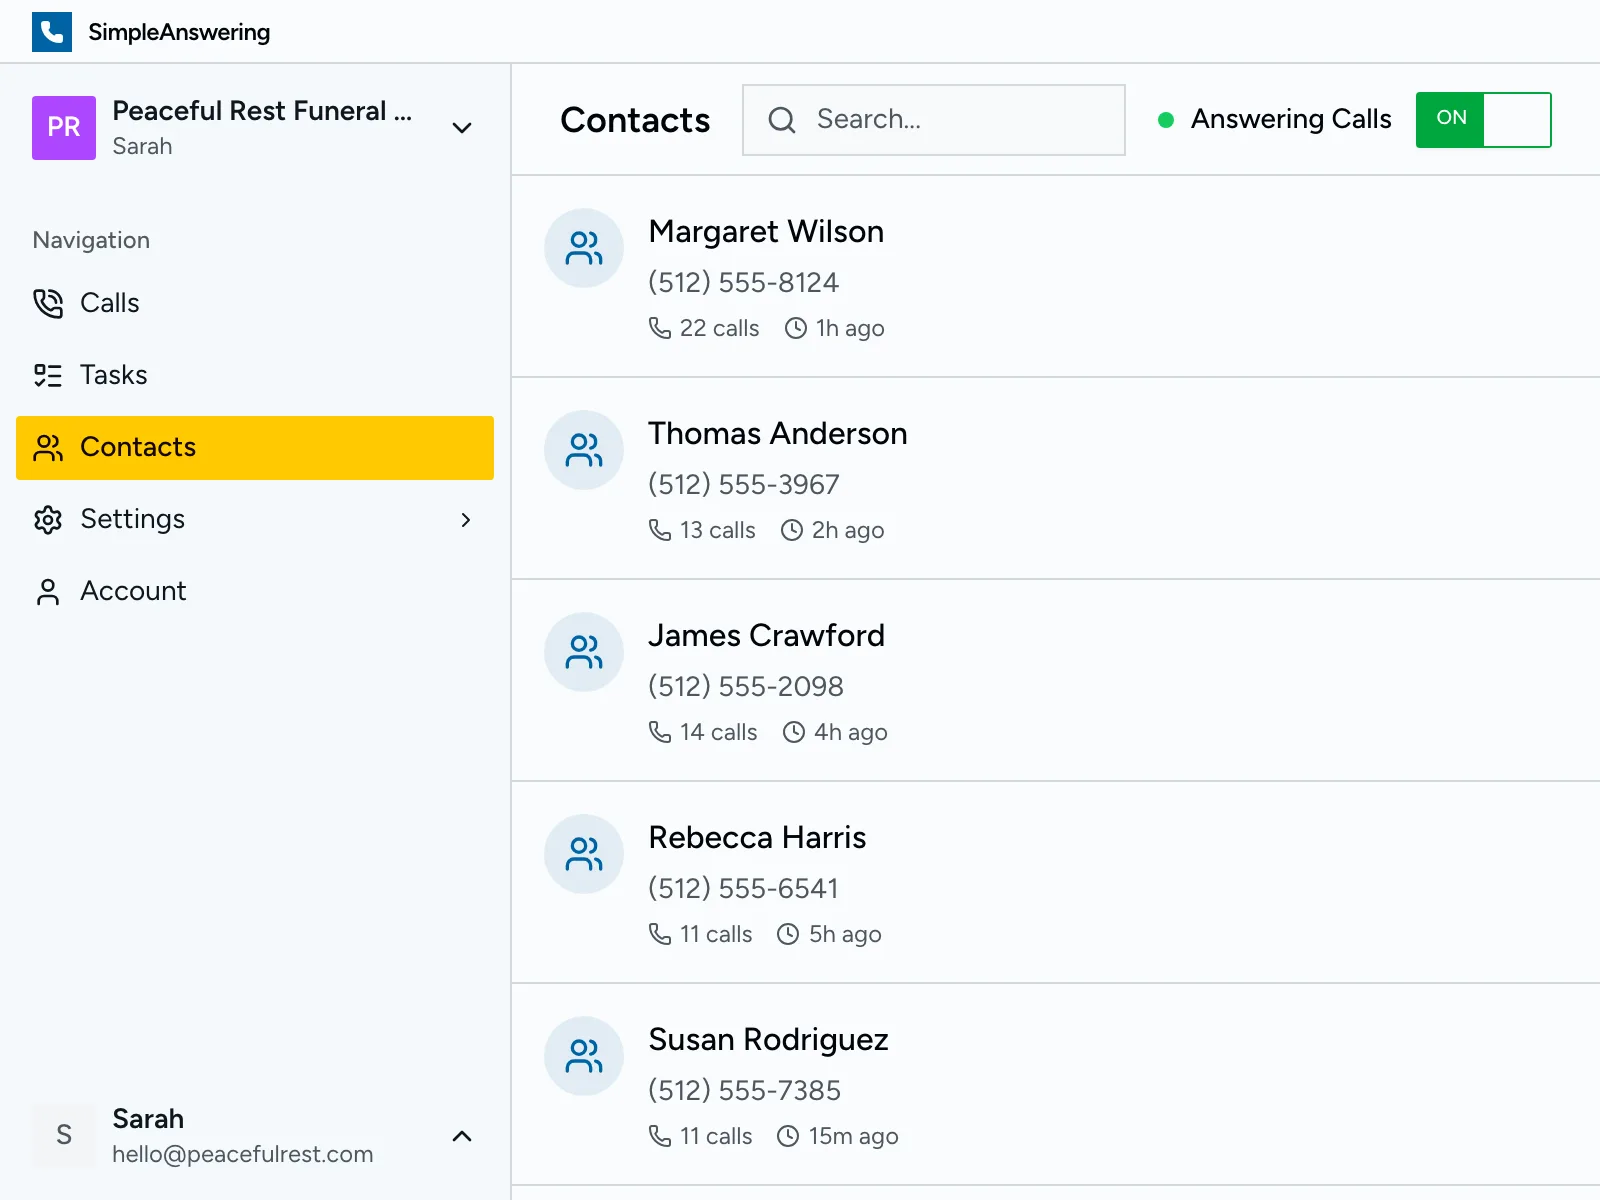The width and height of the screenshot is (1600, 1200).
Task: Open the Calls navigation icon
Action: point(47,303)
